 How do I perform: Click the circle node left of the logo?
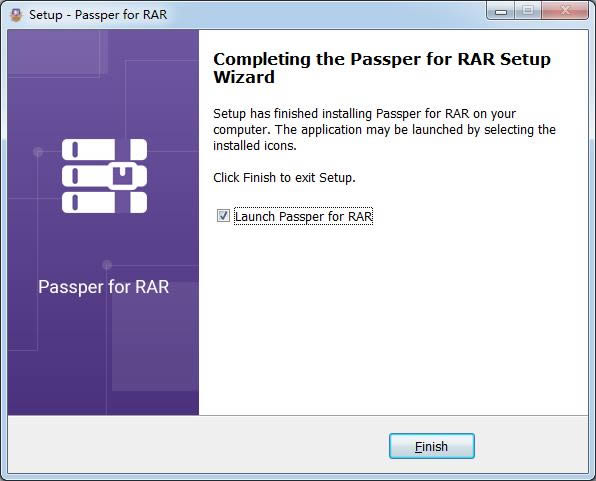tap(38, 152)
